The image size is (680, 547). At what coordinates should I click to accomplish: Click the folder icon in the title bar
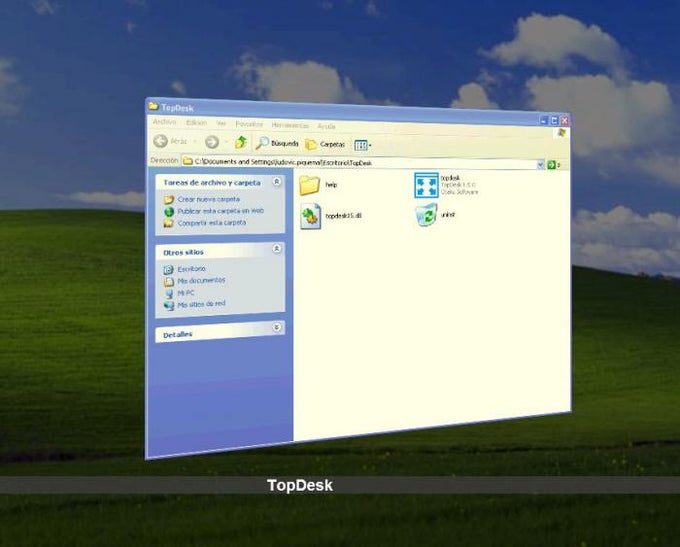click(x=153, y=105)
